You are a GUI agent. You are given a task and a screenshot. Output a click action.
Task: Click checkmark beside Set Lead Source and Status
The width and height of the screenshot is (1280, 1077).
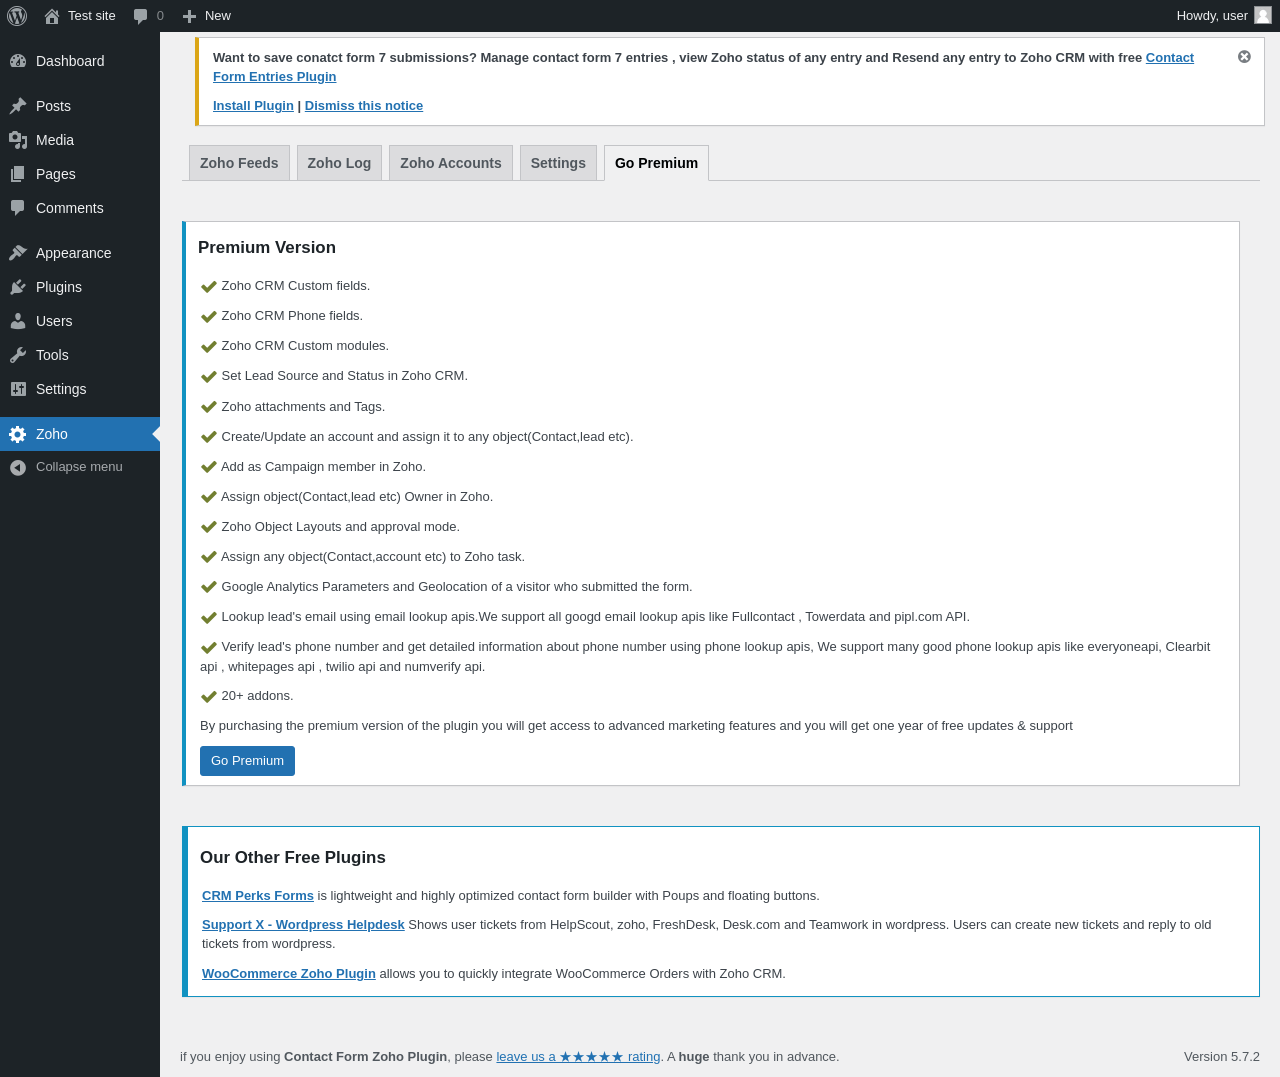209,377
